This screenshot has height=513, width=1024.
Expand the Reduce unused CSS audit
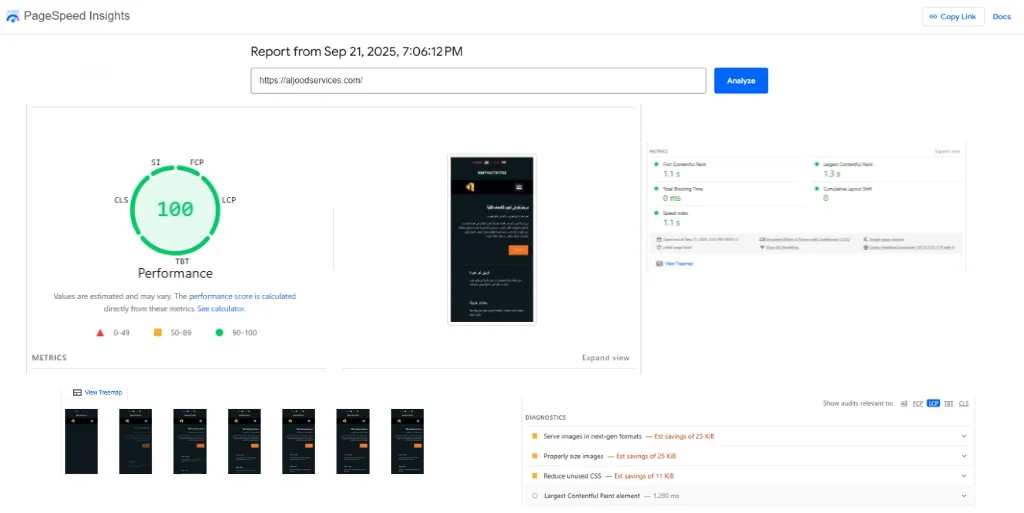coord(964,476)
